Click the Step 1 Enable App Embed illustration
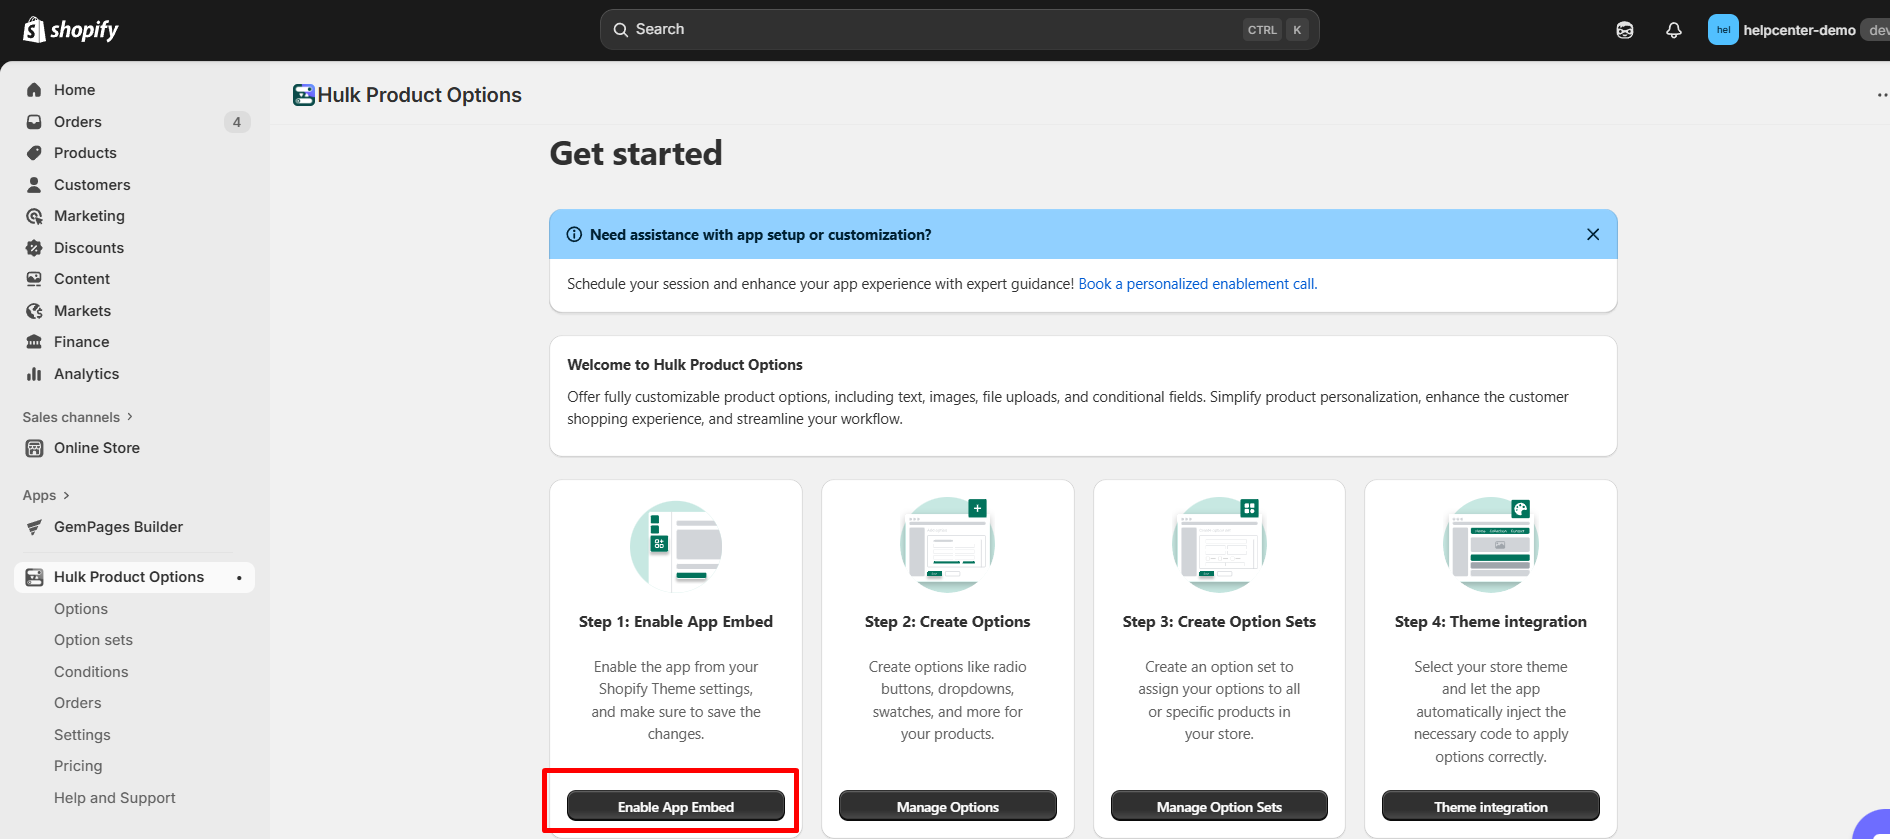Screen dimensions: 1890x839 coord(676,546)
